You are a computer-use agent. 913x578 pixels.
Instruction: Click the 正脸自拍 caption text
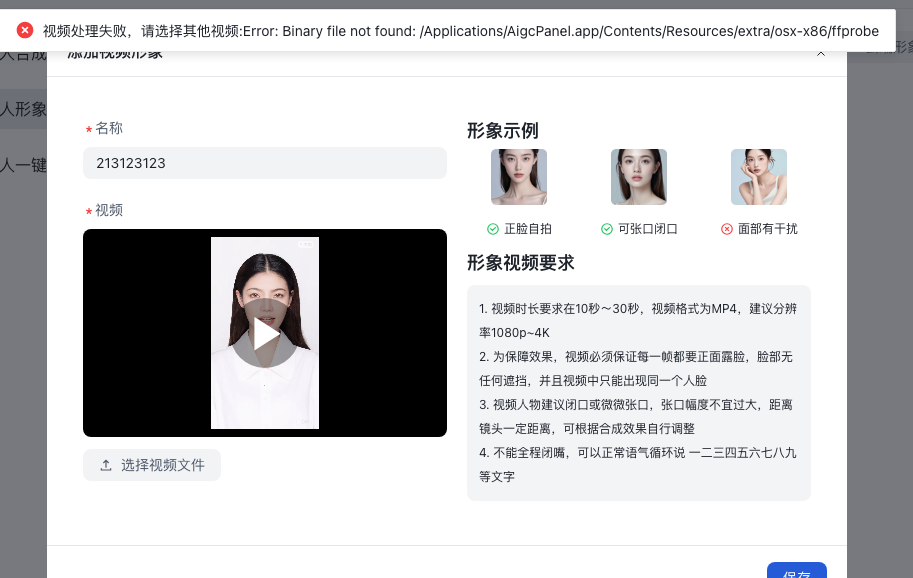point(528,229)
